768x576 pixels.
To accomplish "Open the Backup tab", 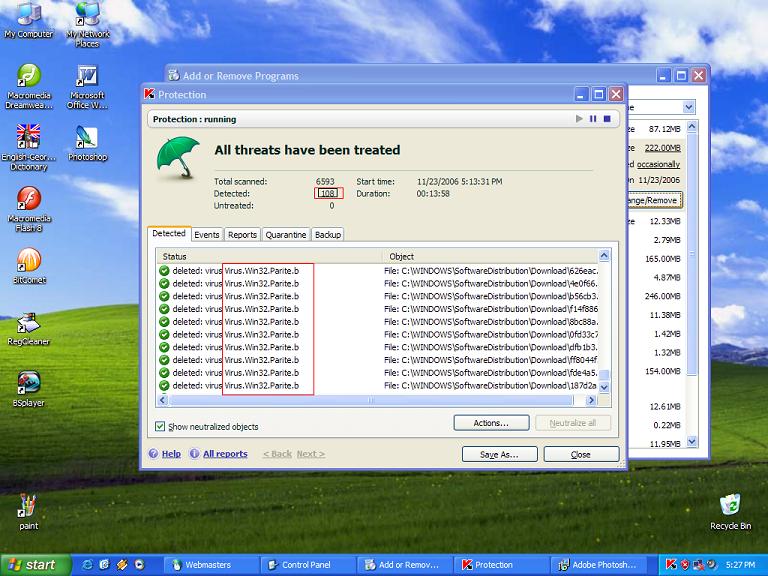I will click(328, 235).
